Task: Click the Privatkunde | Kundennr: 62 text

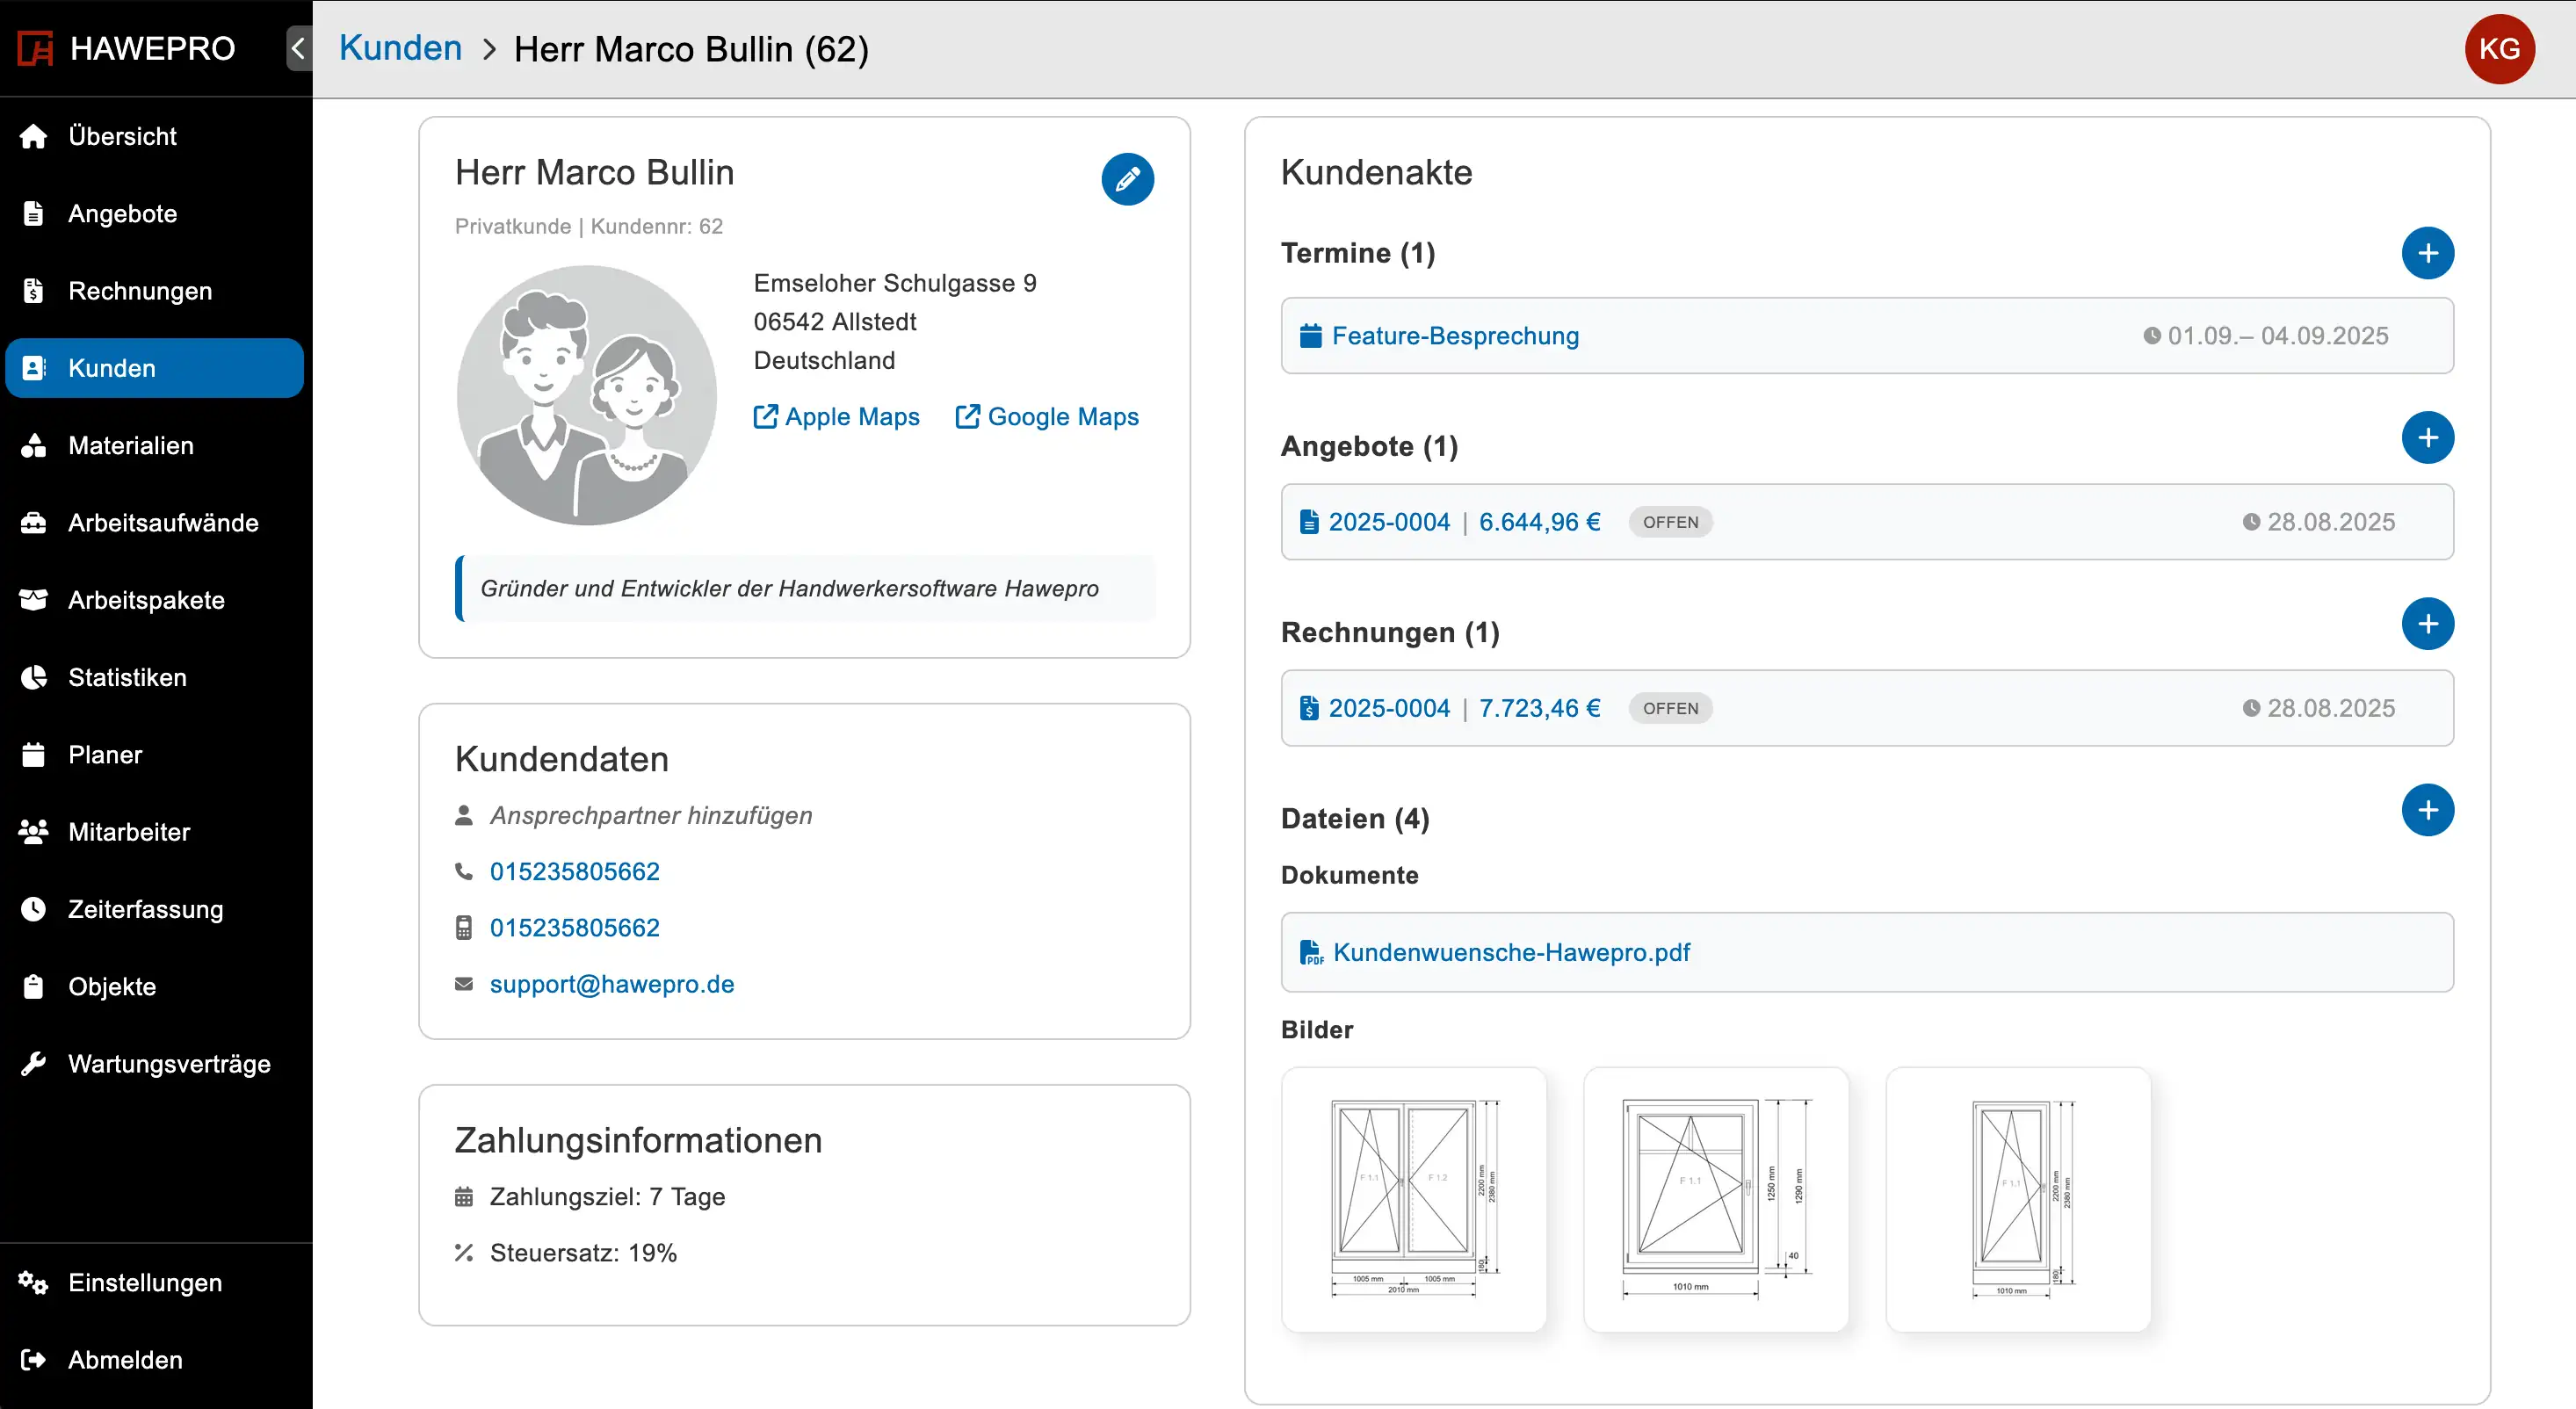Action: coord(588,226)
